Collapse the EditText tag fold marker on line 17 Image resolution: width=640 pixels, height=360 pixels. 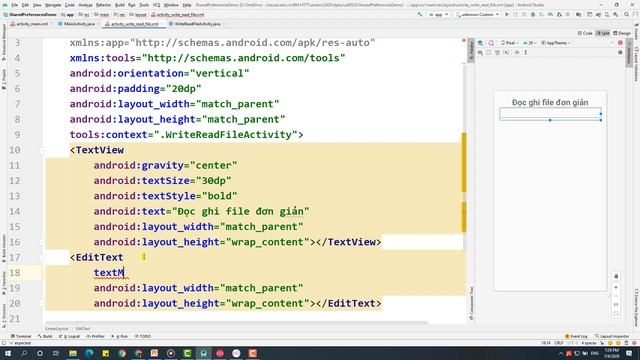(42, 258)
